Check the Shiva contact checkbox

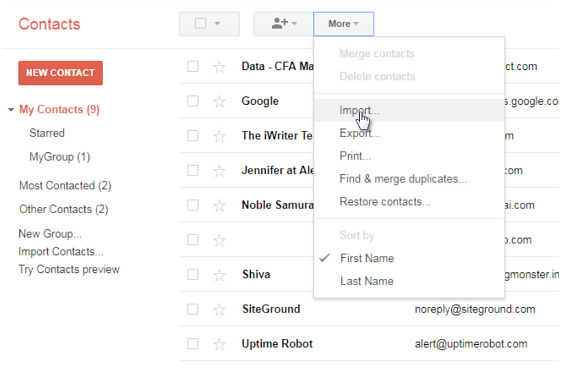[193, 274]
